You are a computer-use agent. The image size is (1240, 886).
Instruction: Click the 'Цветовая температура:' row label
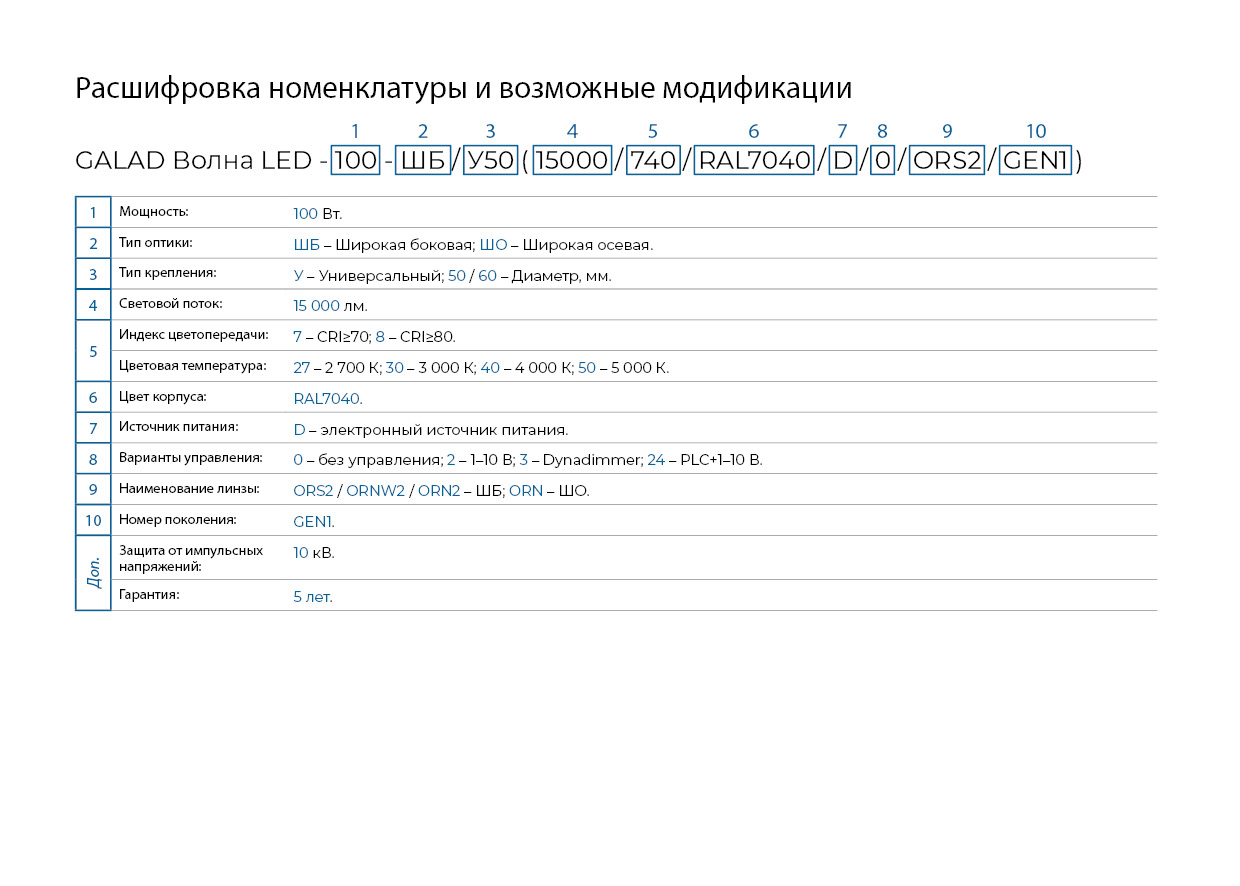tap(192, 366)
